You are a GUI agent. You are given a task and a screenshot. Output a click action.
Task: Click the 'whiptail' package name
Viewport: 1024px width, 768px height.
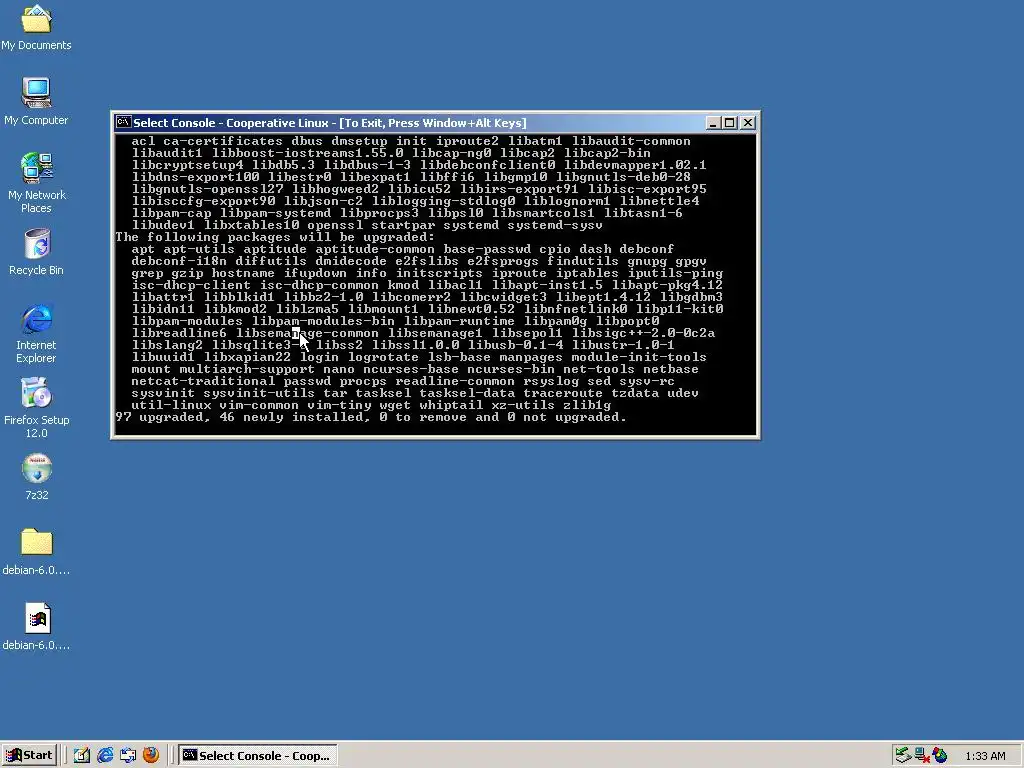tap(451, 405)
